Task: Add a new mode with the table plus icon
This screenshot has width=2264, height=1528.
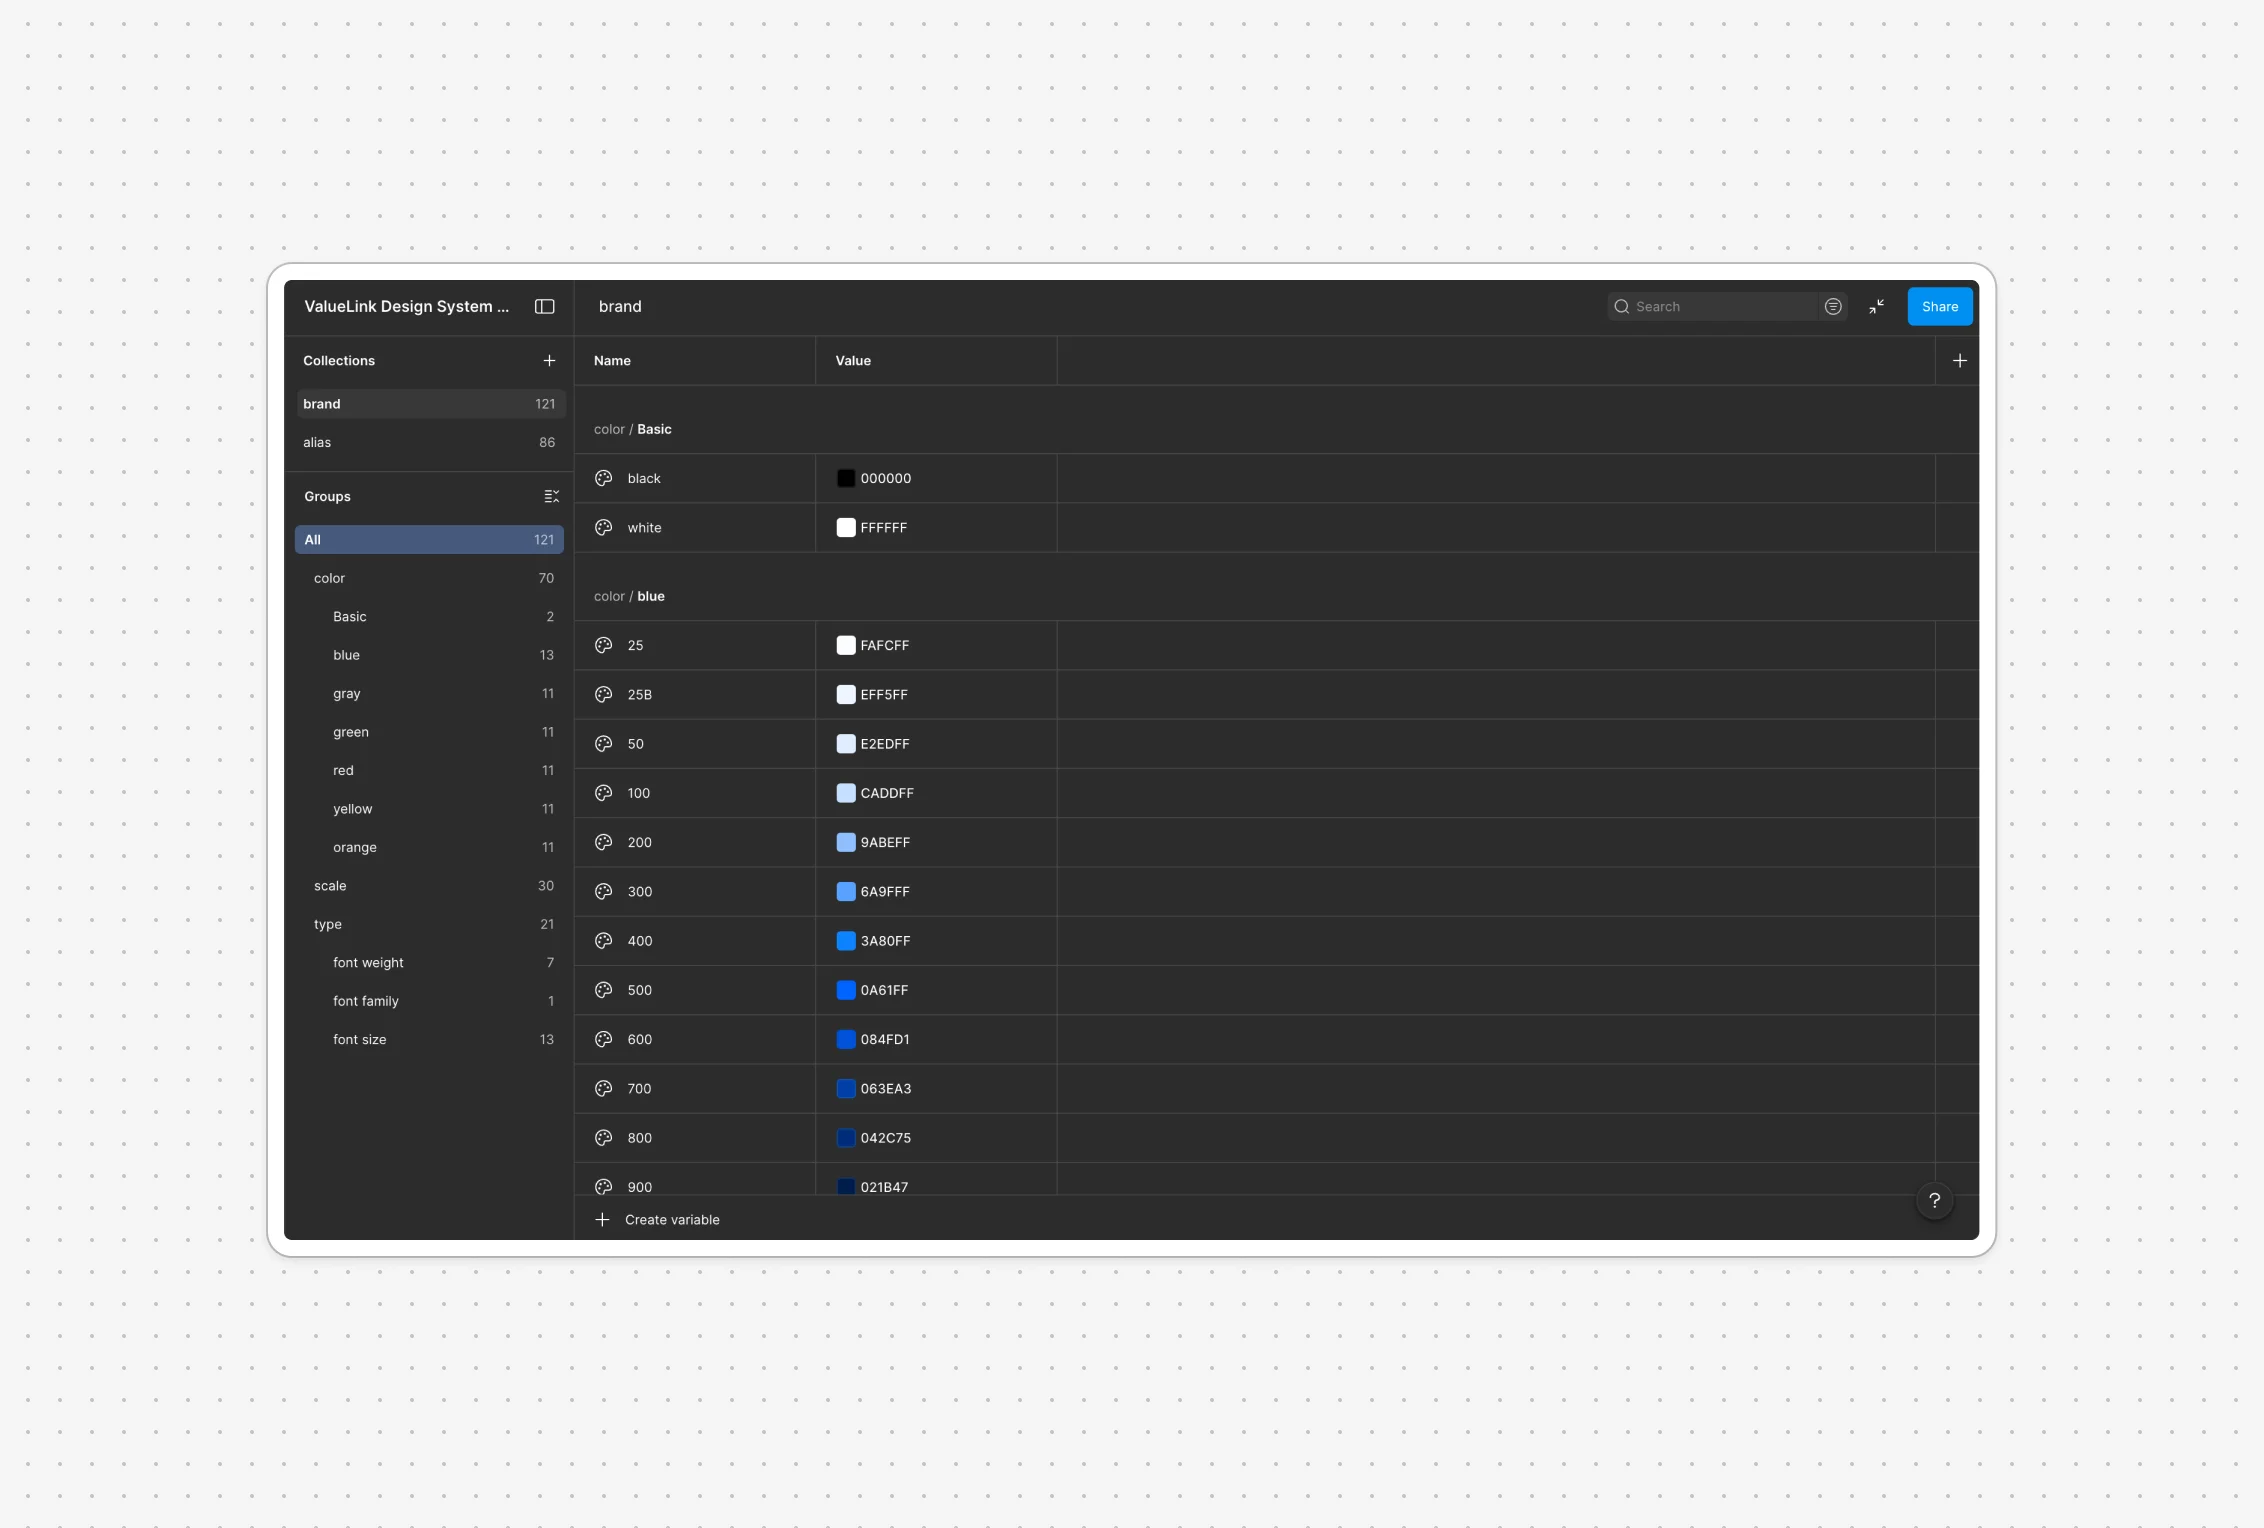Action: pos(1960,360)
